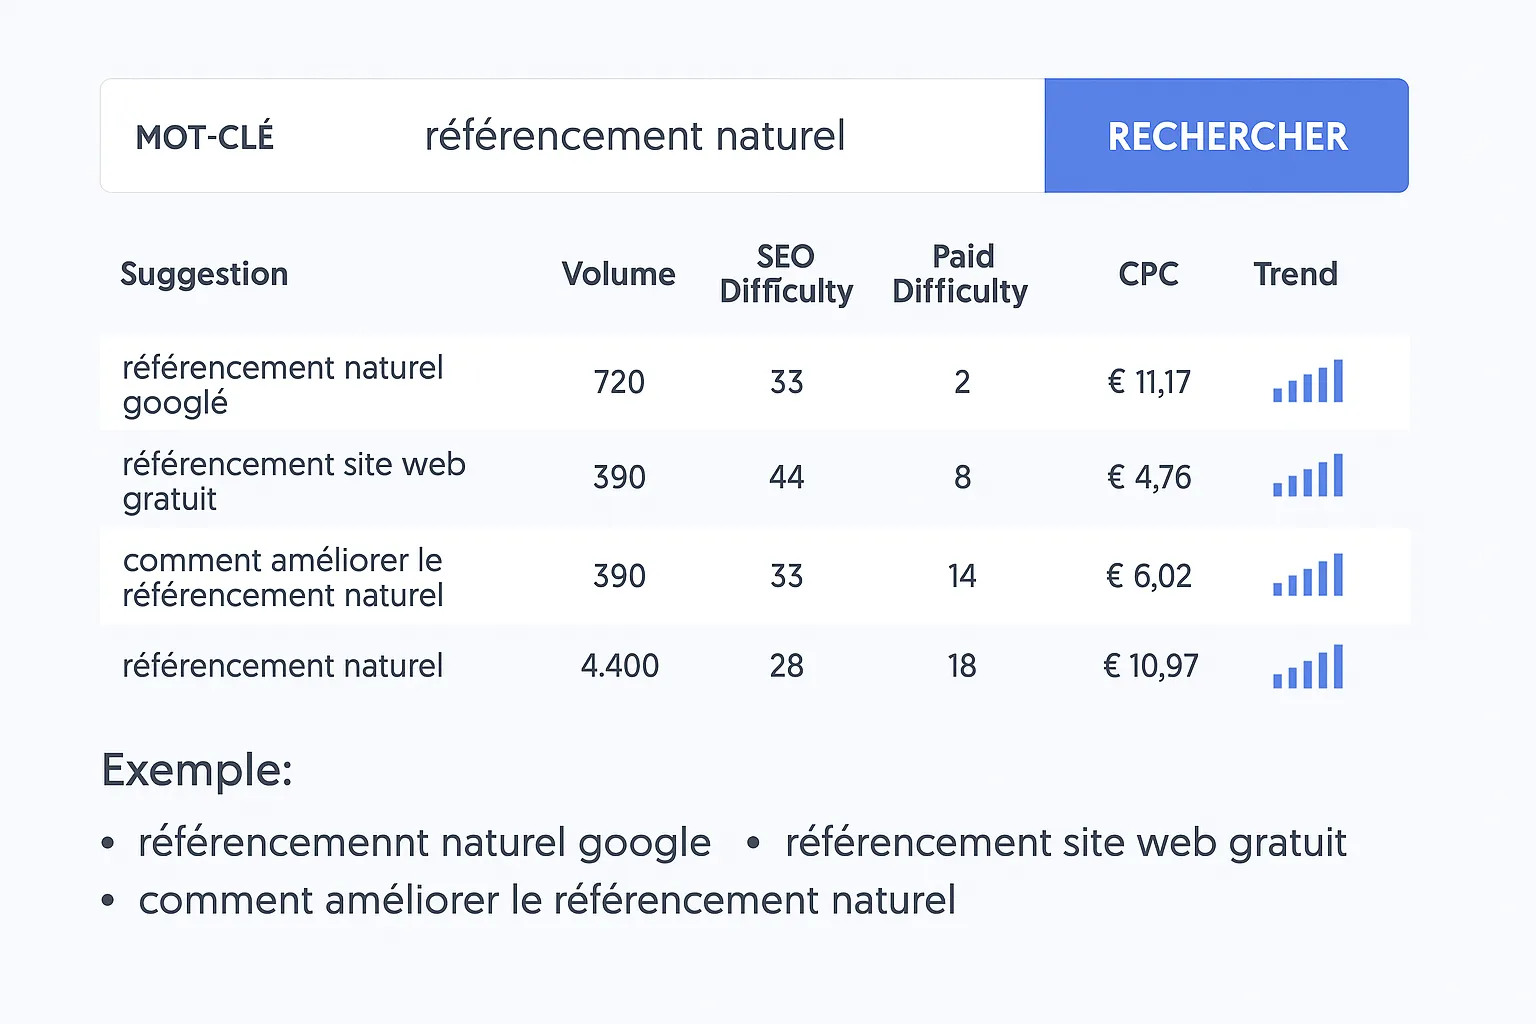The height and width of the screenshot is (1024, 1536).
Task: Select référencement site web gratuit suggestion in table
Action: pos(294,481)
